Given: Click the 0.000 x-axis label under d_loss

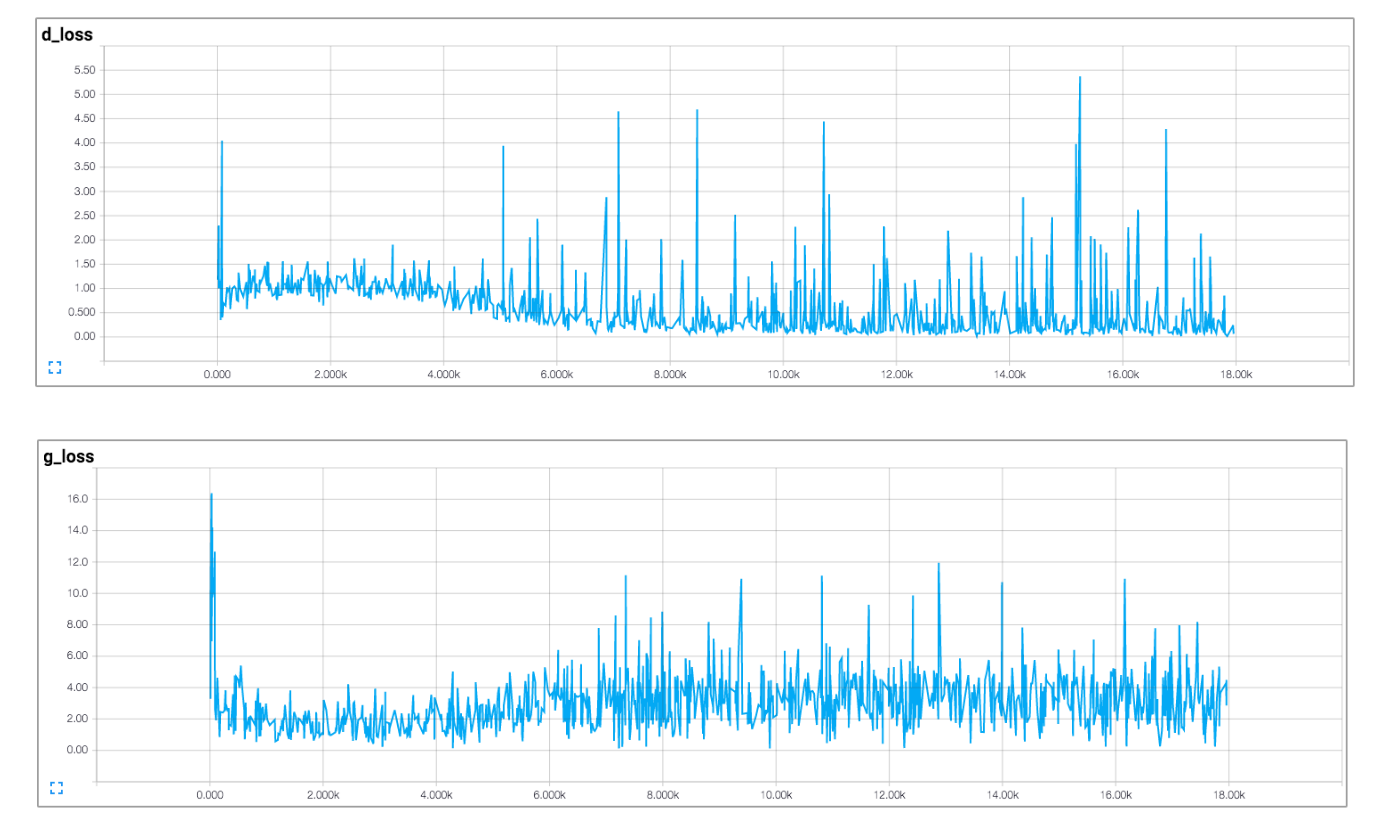Looking at the screenshot, I should (x=217, y=374).
